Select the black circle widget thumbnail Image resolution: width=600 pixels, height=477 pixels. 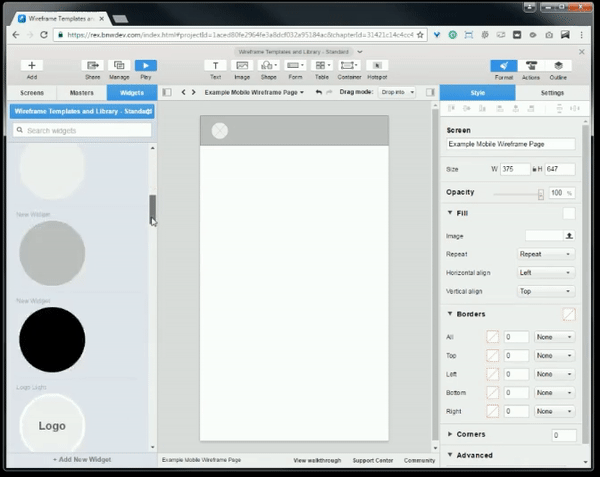coord(52,340)
